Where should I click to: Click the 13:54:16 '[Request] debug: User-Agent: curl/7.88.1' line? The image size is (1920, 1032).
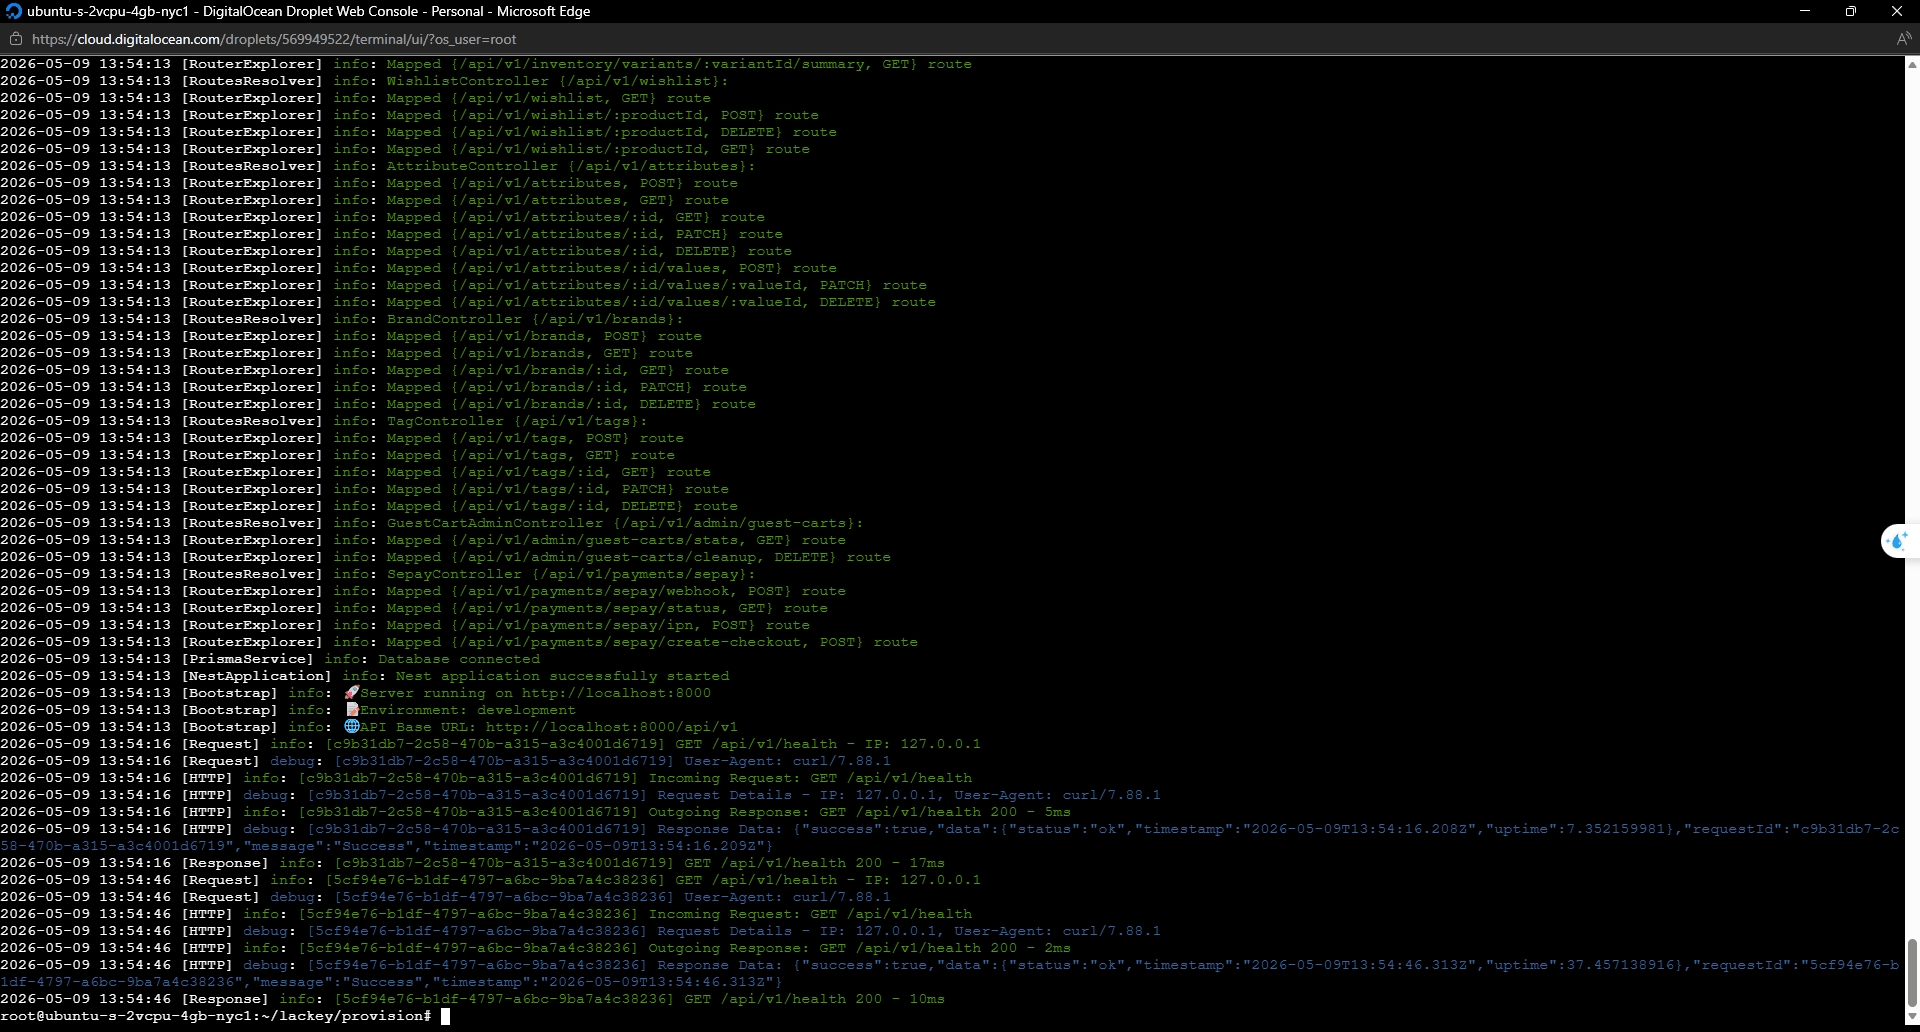(x=445, y=761)
